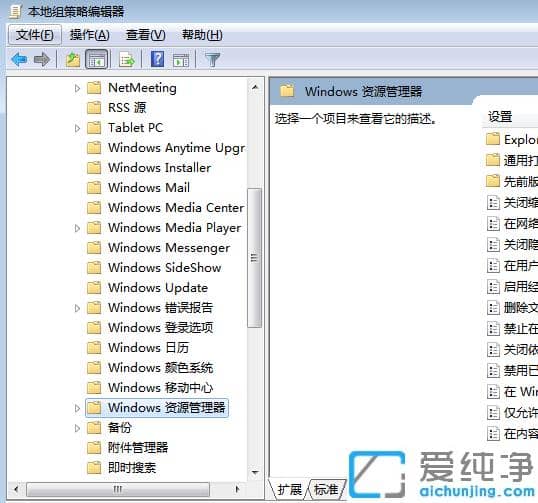Expand the Windows 错误报告 node
The height and width of the screenshot is (503, 538).
coord(78,308)
